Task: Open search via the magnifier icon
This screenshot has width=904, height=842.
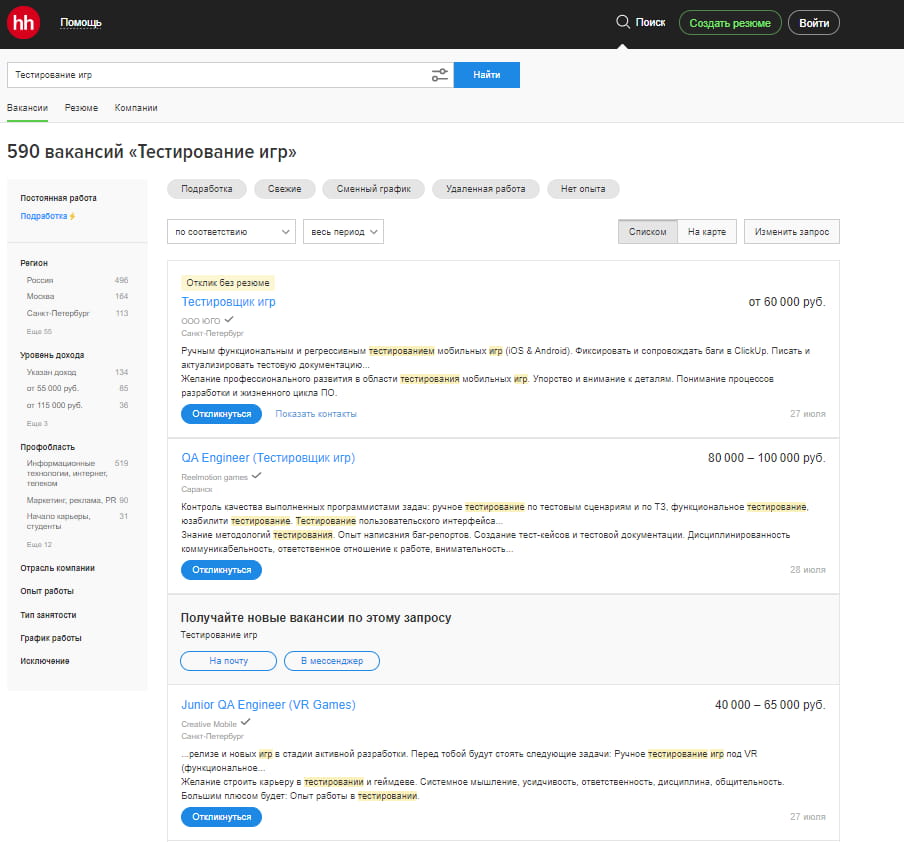Action: pyautogui.click(x=623, y=20)
